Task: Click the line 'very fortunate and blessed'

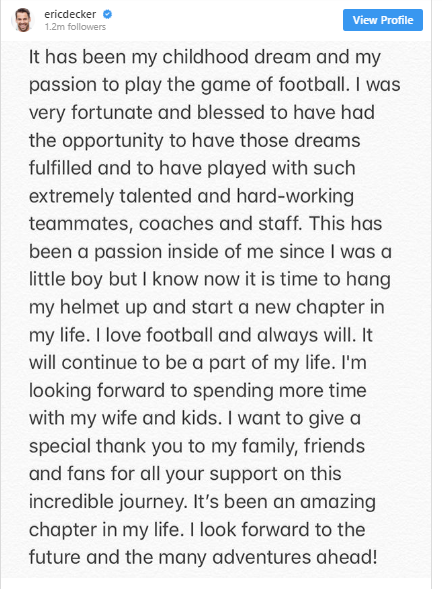Action: click(202, 113)
